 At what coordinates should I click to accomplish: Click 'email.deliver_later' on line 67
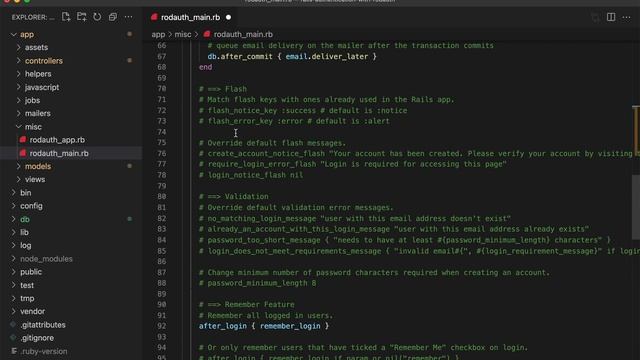click(x=327, y=56)
